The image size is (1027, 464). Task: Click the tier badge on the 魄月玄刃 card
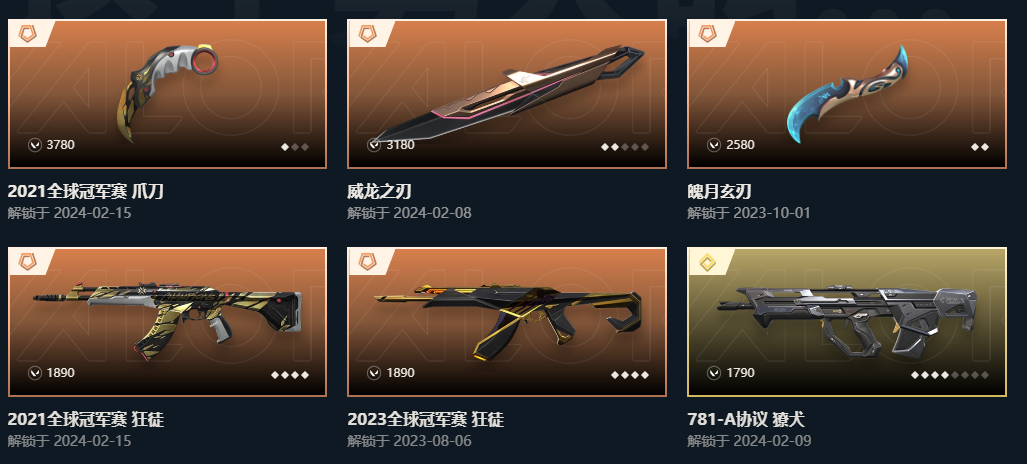tap(707, 33)
